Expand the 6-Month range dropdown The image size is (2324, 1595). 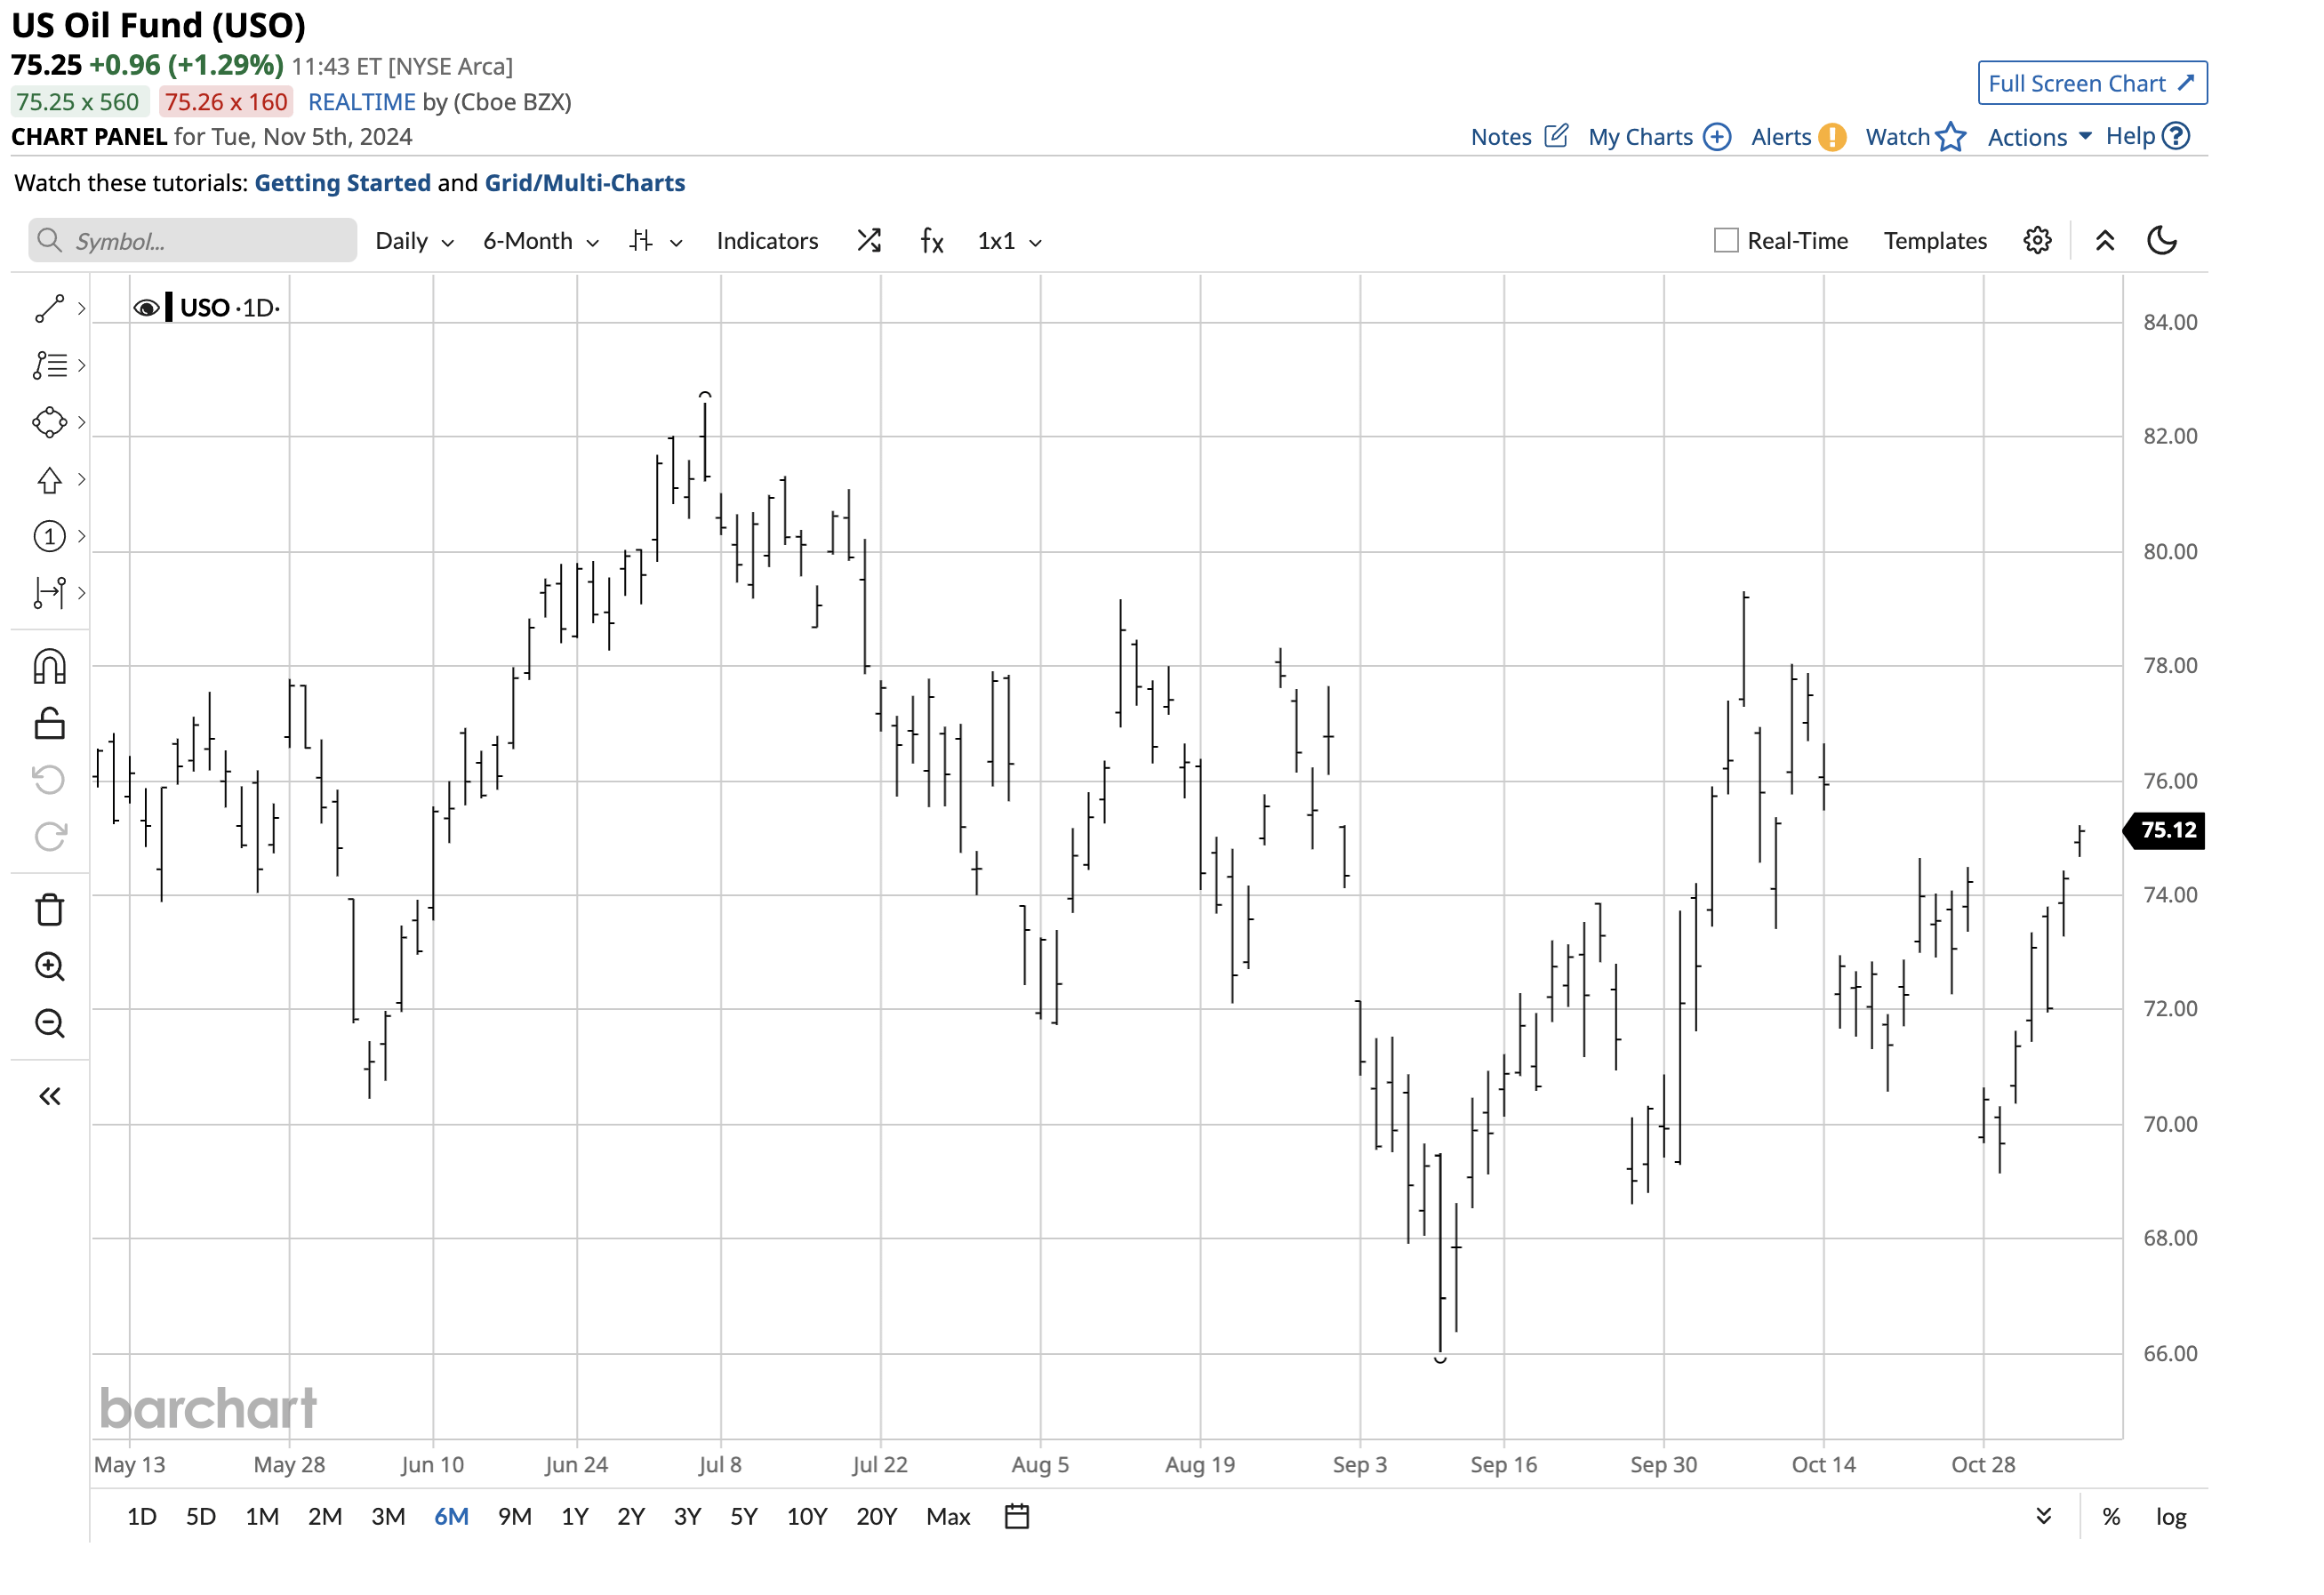(x=538, y=240)
